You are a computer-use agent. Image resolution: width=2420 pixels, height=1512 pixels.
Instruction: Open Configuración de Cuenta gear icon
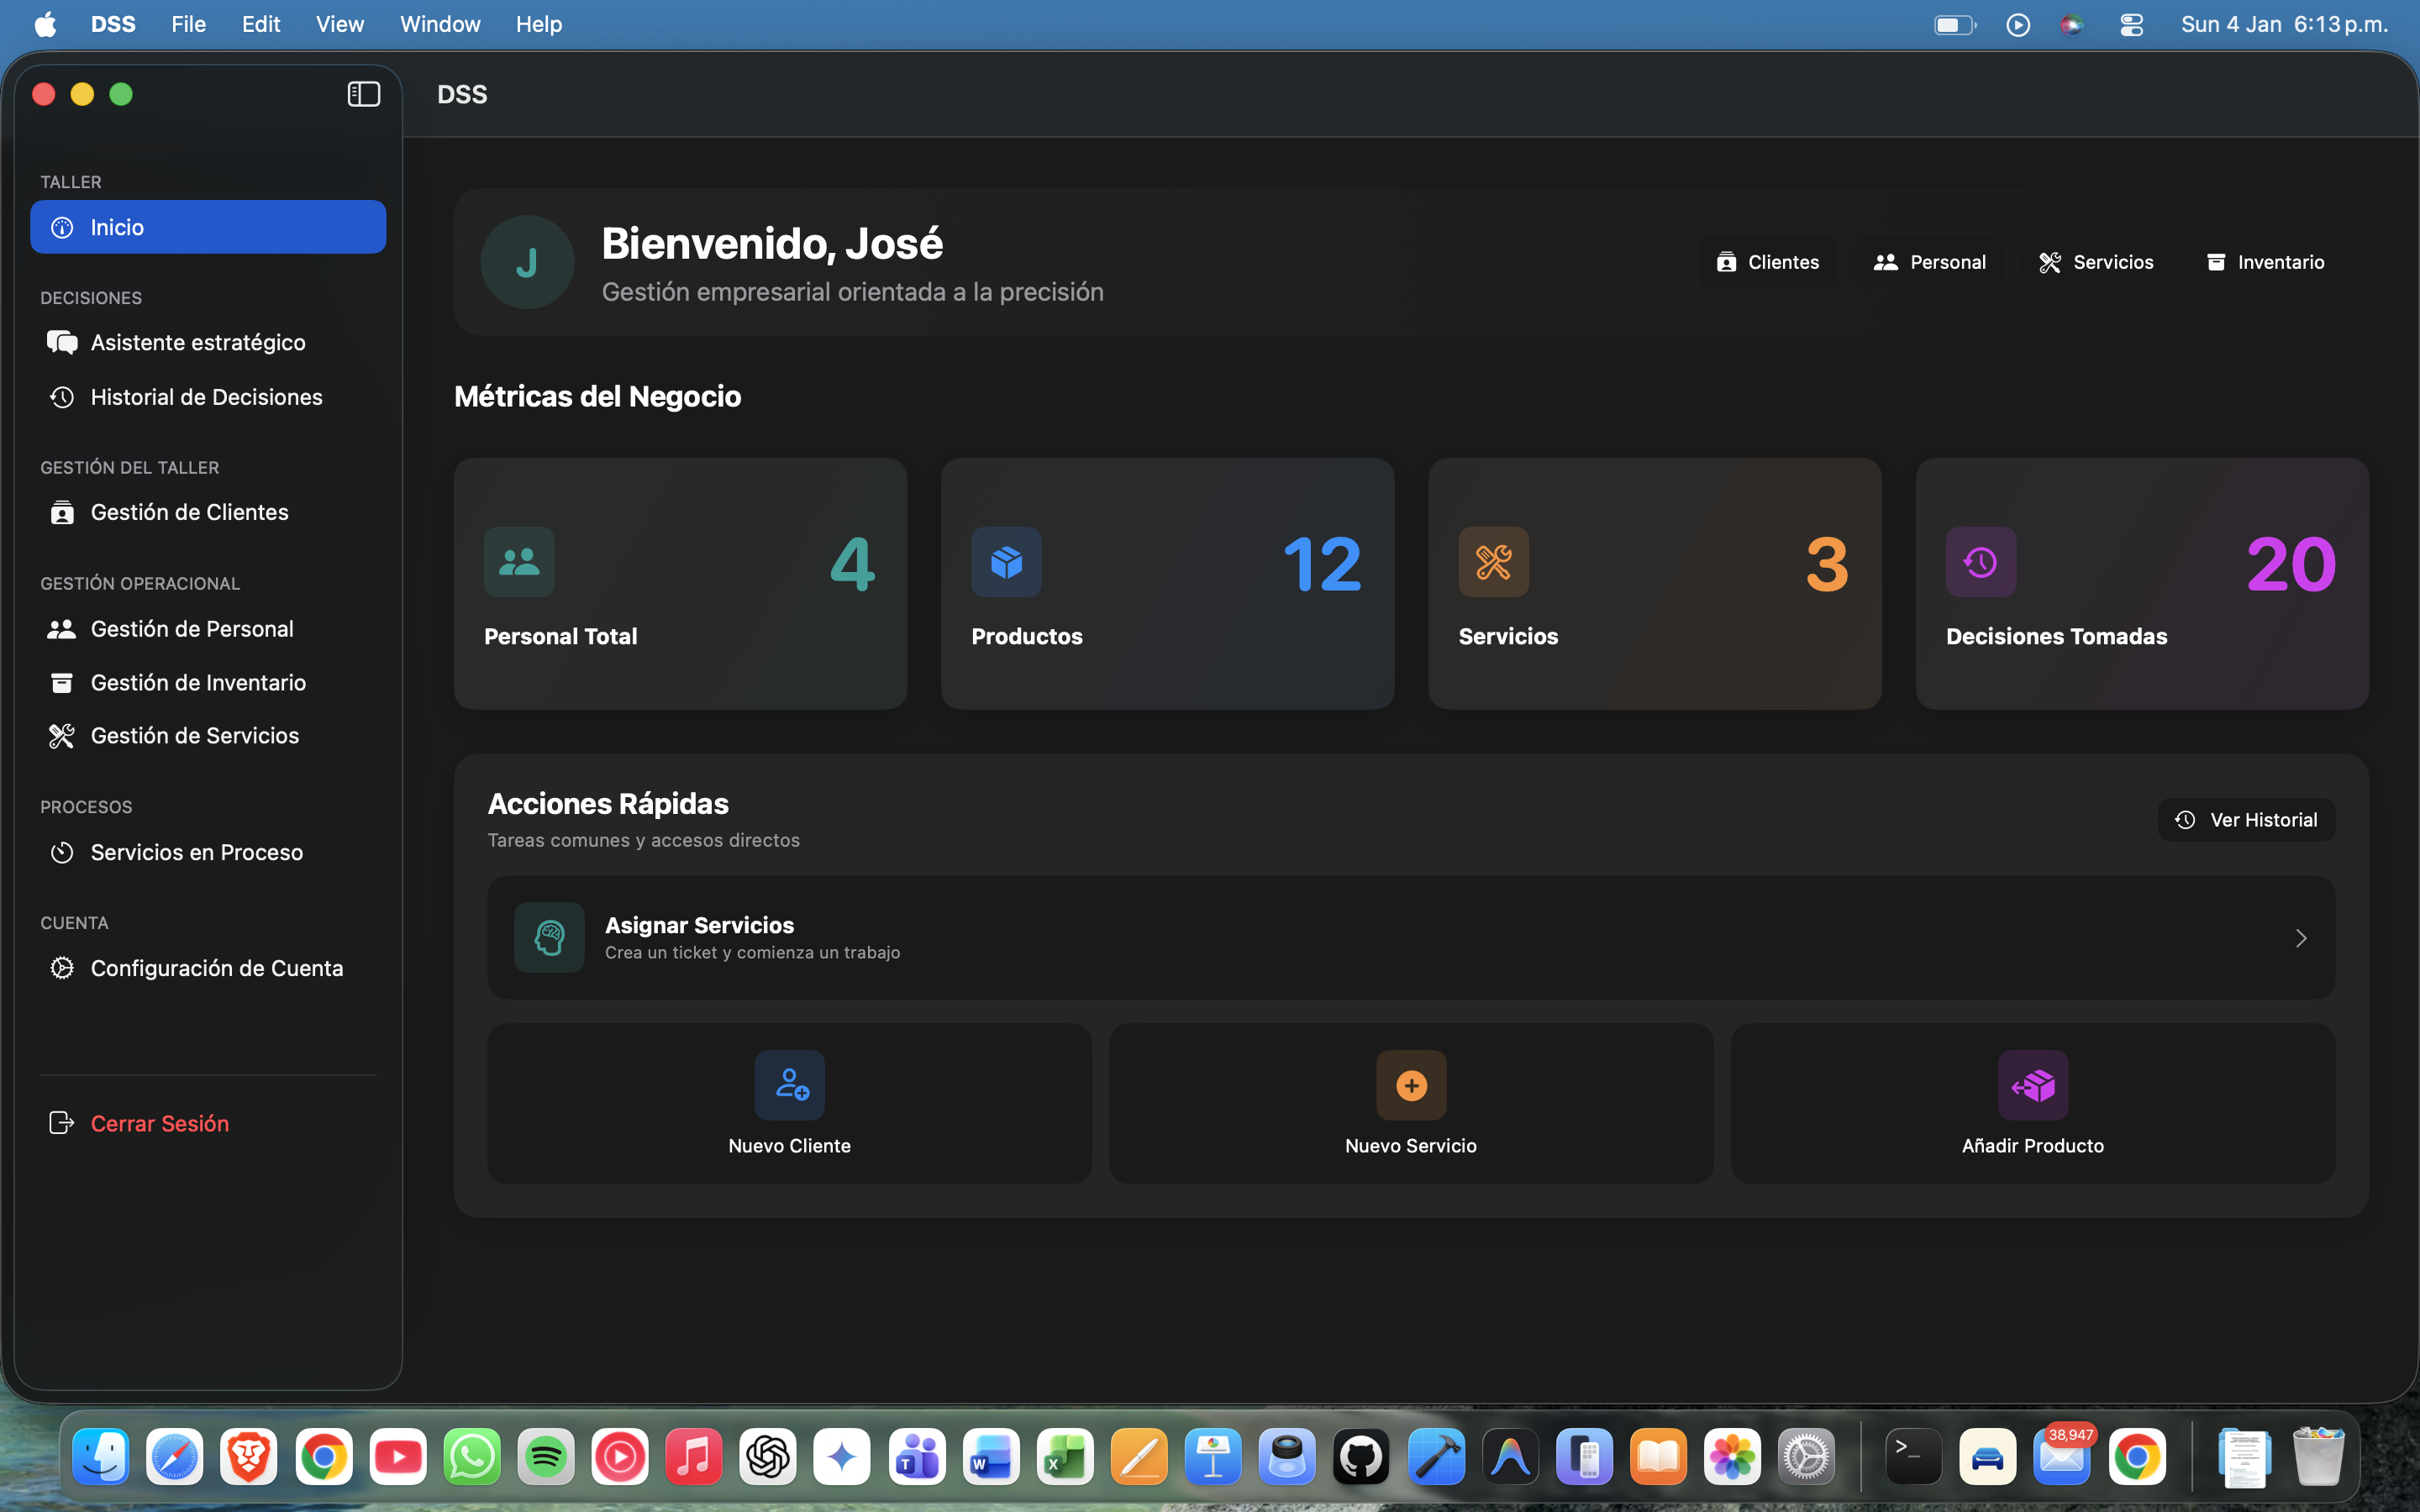point(62,967)
